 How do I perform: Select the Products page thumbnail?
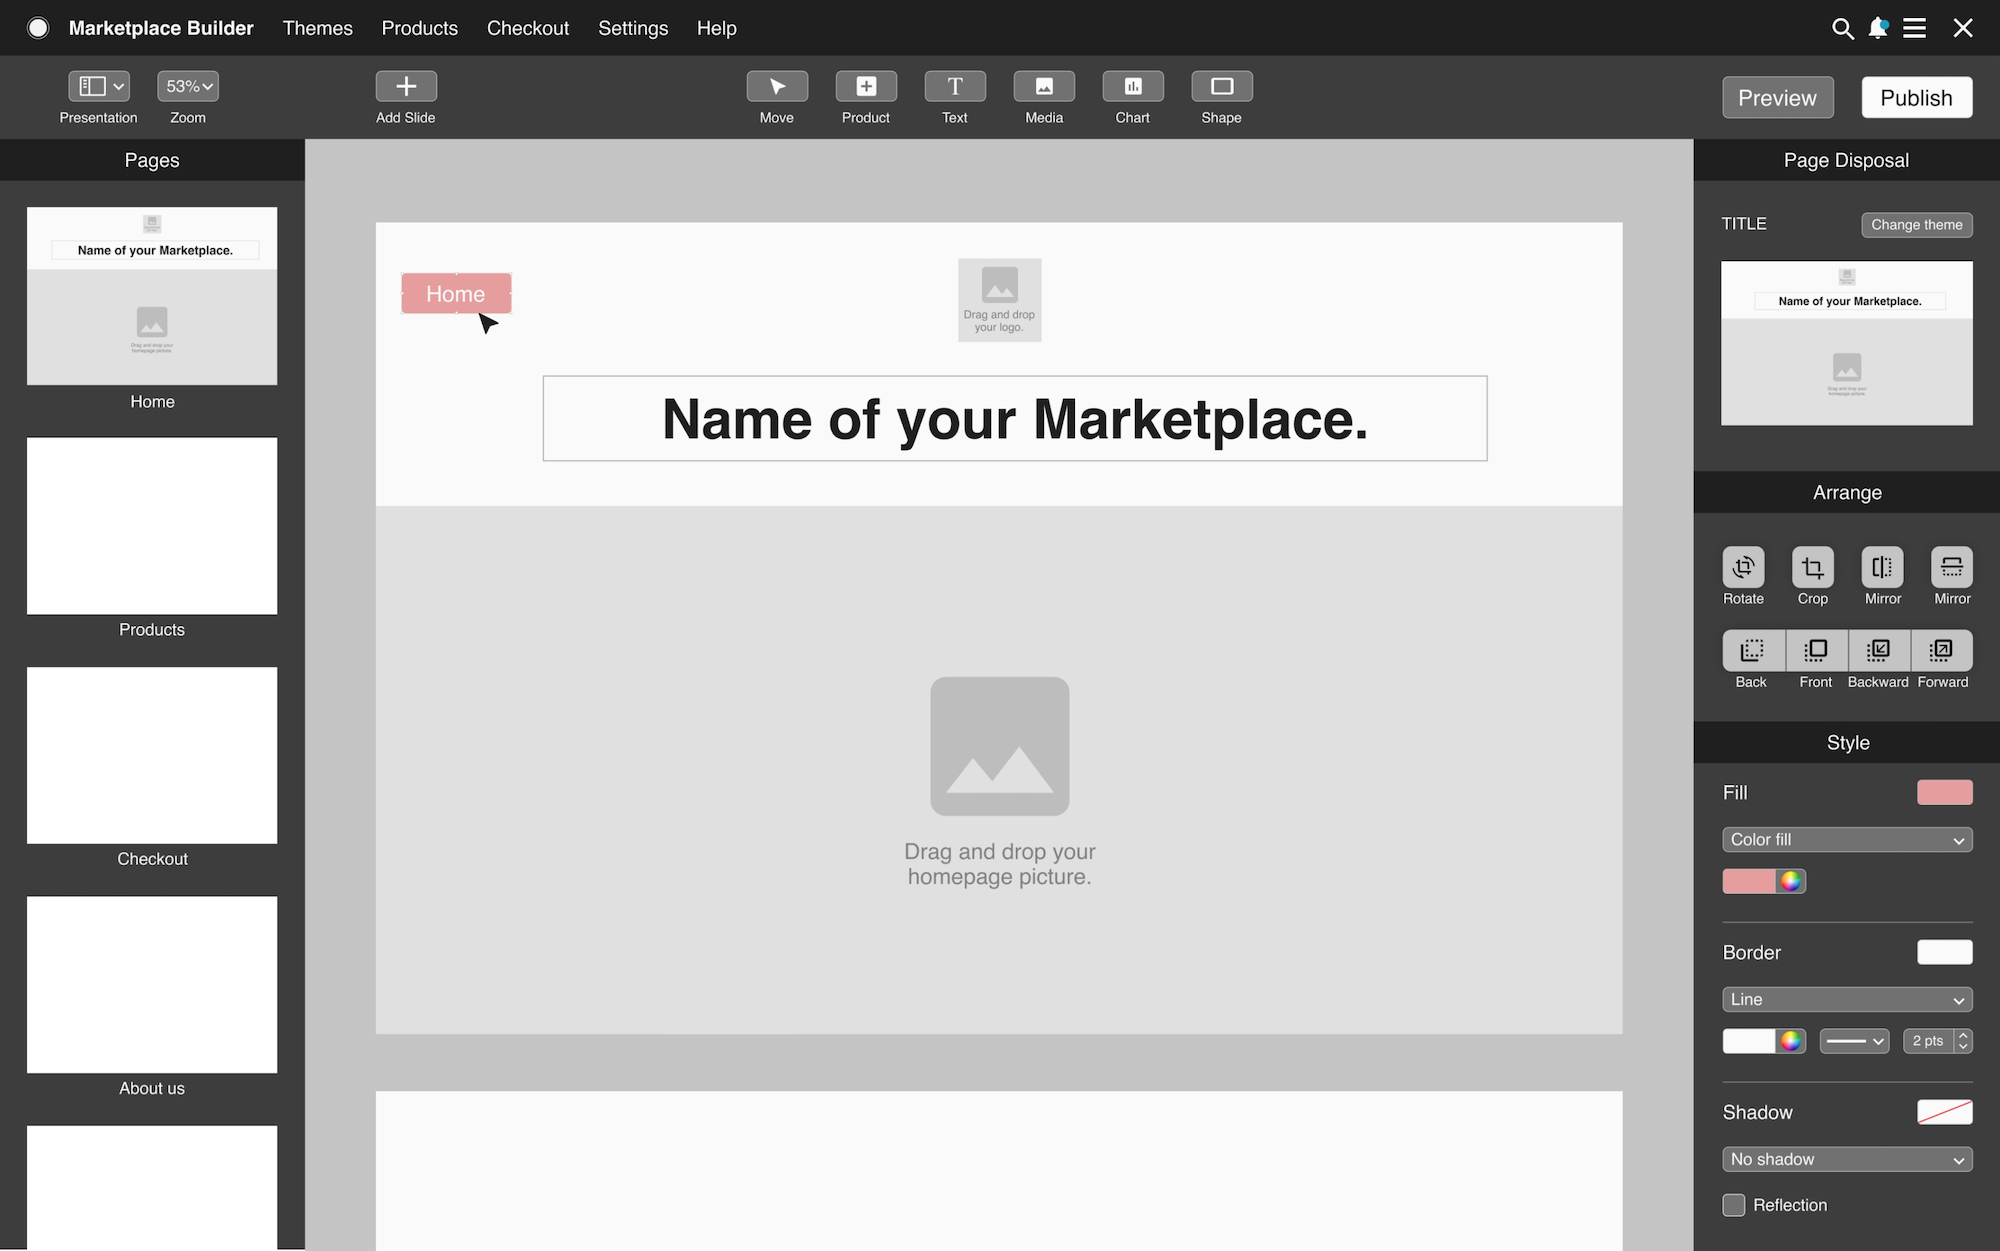(152, 526)
